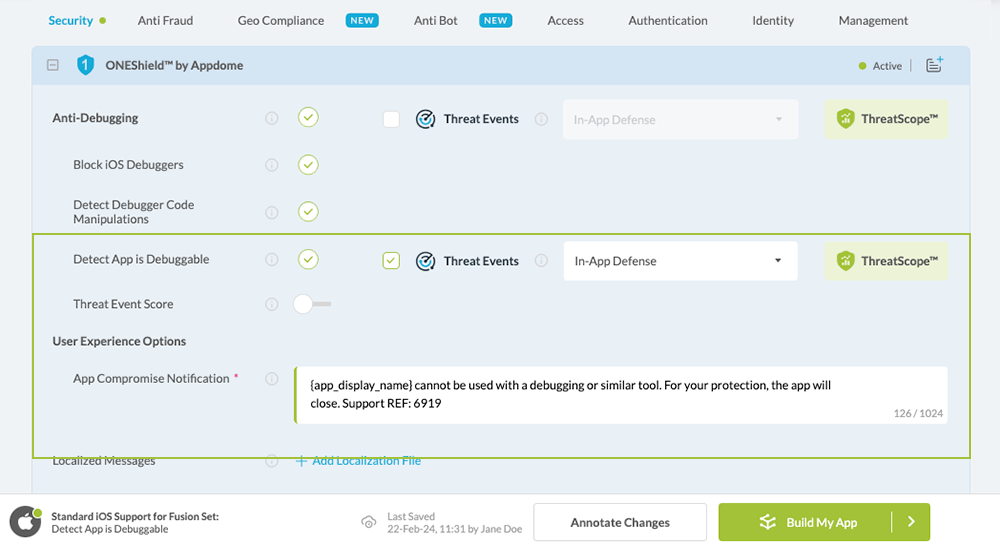
Task: Click info icon beside App Compromise Notification
Action: 272,379
